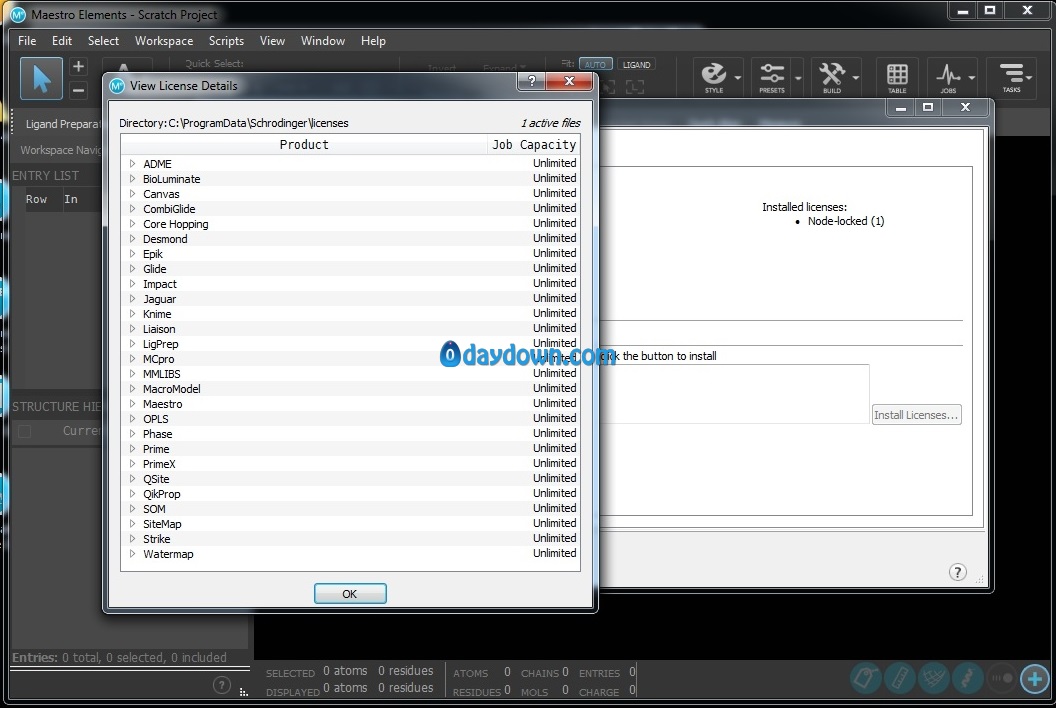
Task: Open the Table panel
Action: click(x=897, y=77)
